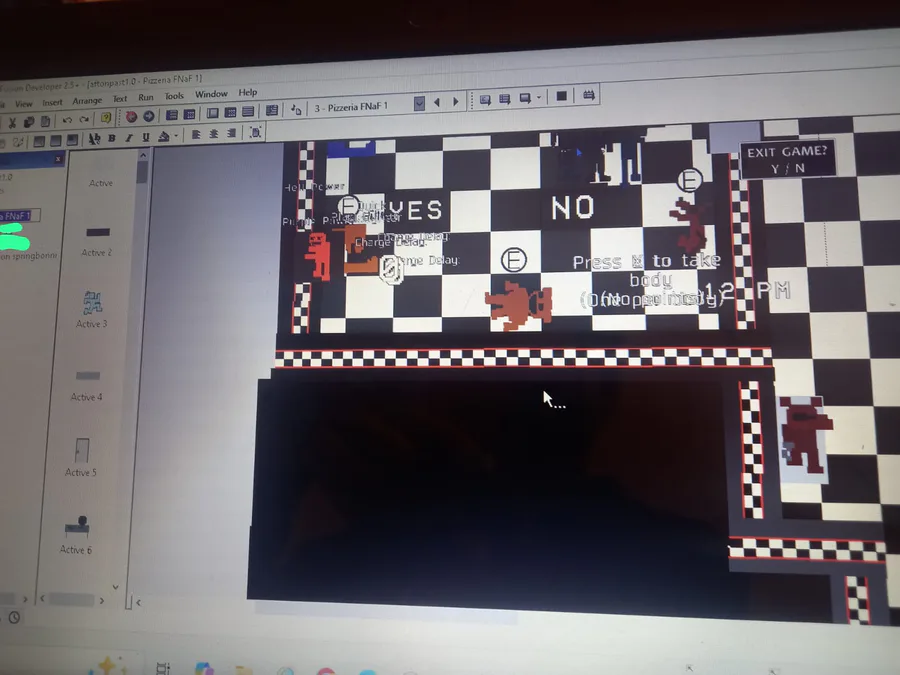This screenshot has width=900, height=675.
Task: Click the Copy icon
Action: point(29,122)
